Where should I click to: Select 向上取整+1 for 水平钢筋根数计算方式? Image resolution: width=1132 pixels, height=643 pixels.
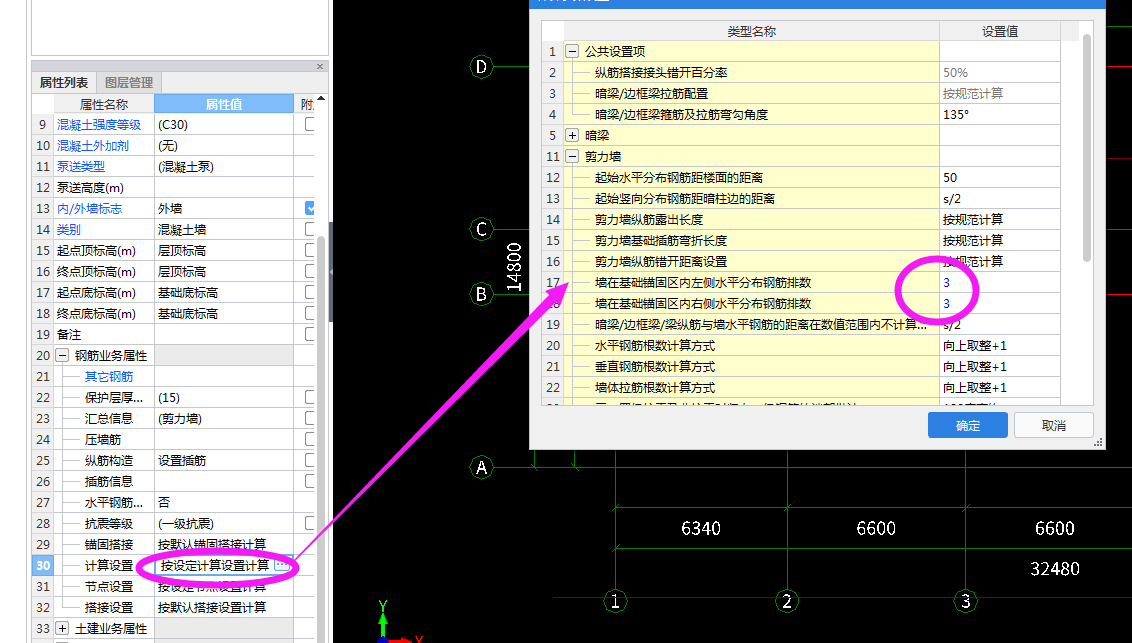pyautogui.click(x=1000, y=346)
